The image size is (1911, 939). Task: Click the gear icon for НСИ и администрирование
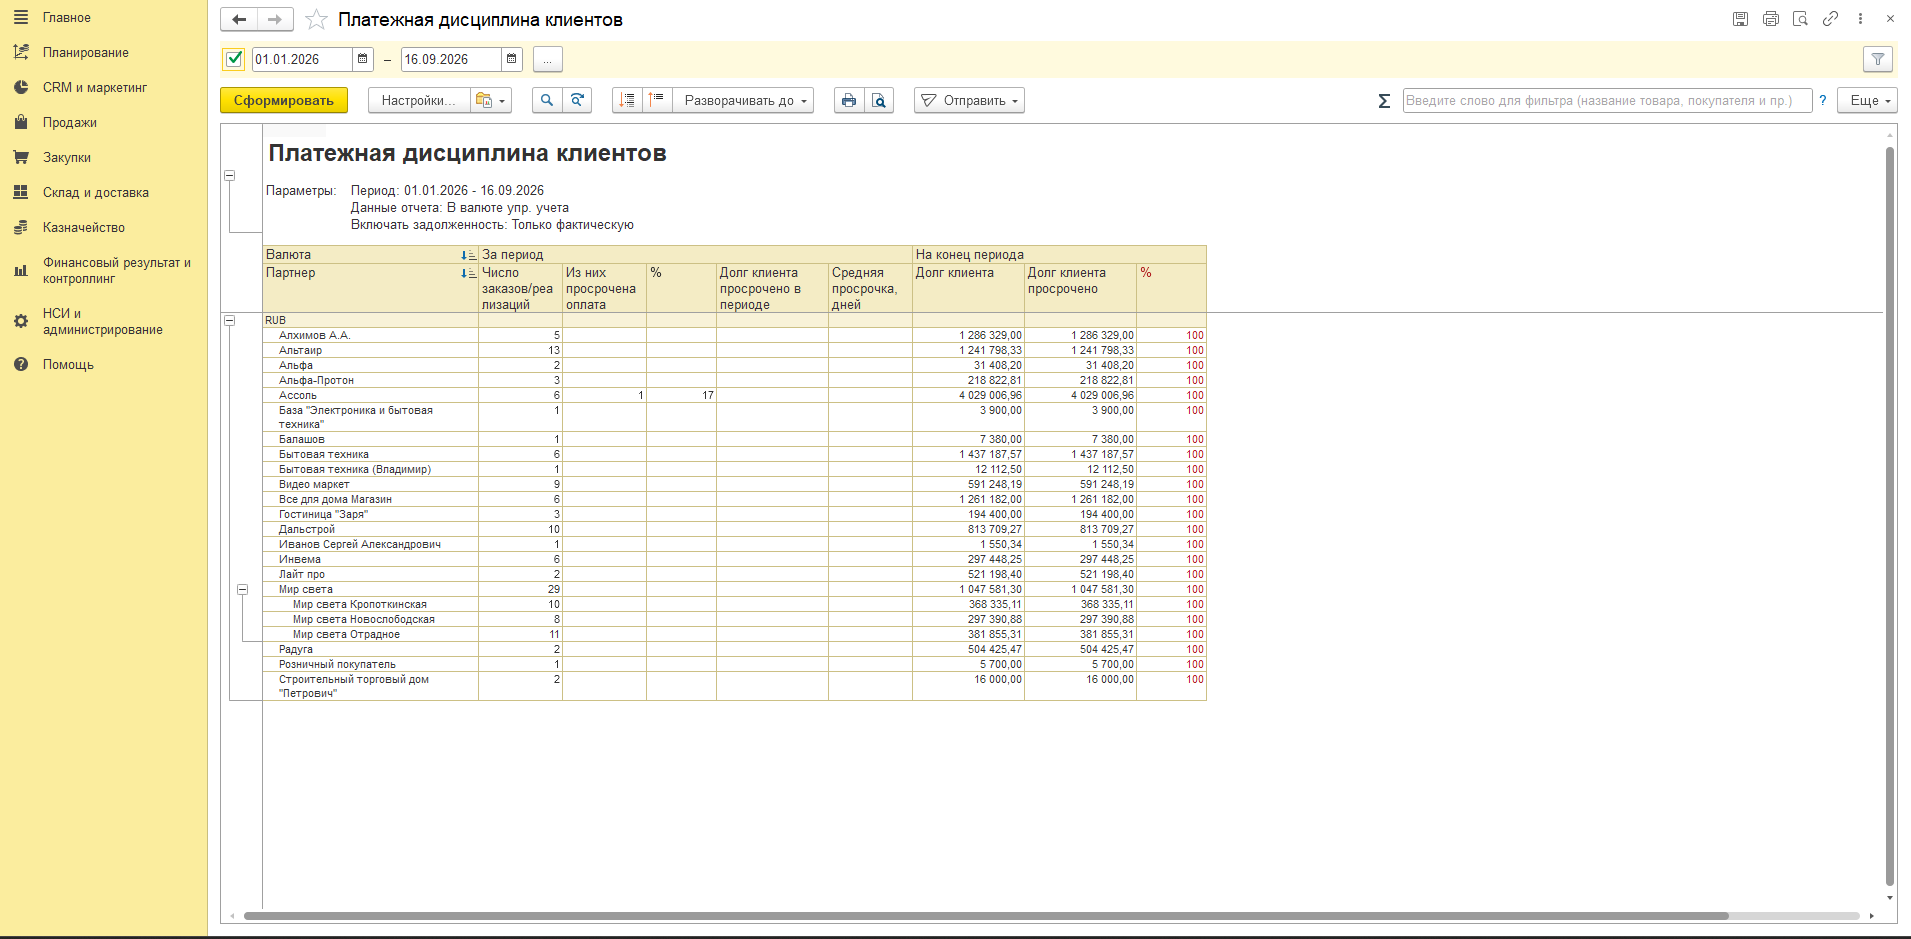(x=21, y=321)
